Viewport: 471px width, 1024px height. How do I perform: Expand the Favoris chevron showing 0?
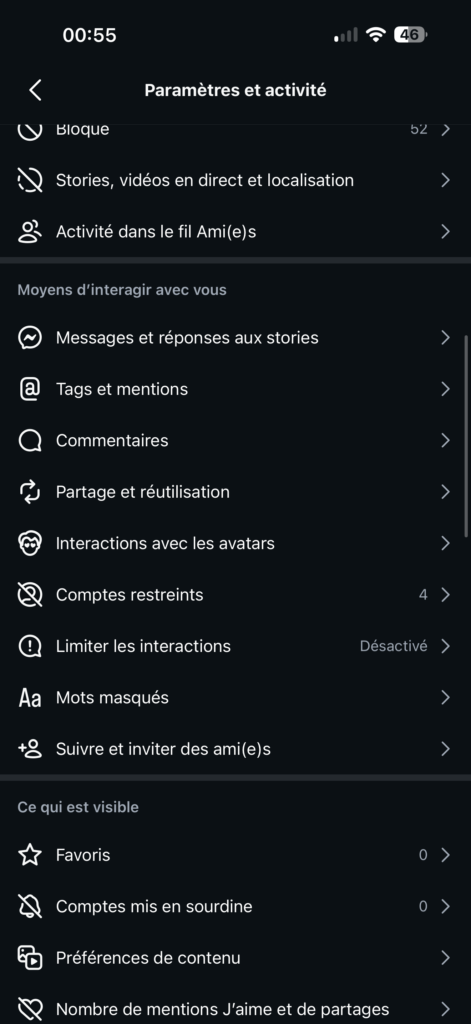(446, 855)
